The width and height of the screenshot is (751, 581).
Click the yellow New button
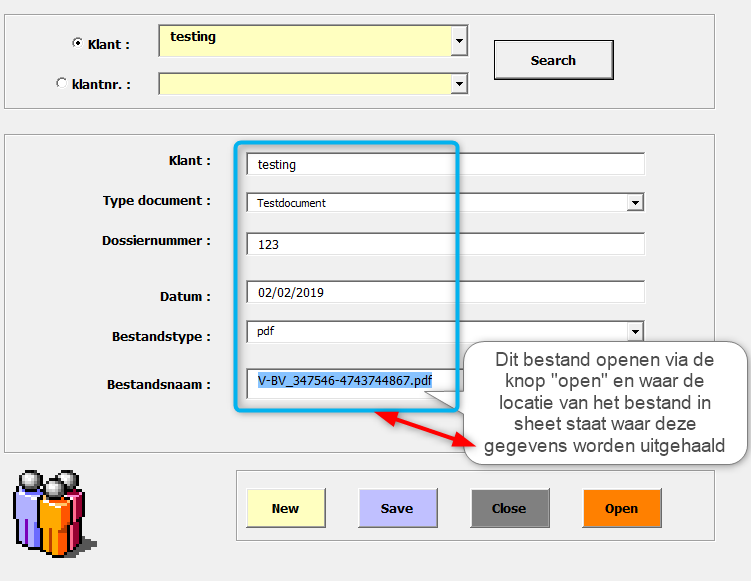click(286, 508)
